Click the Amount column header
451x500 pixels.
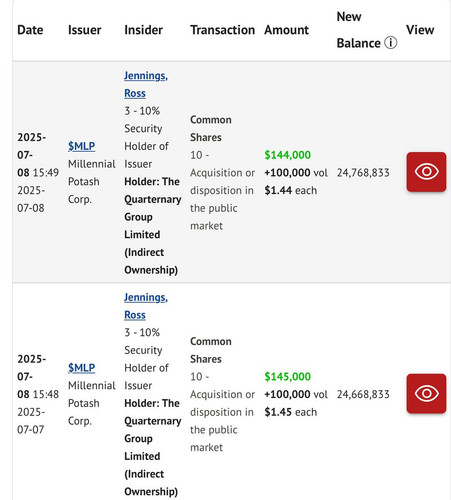point(287,30)
